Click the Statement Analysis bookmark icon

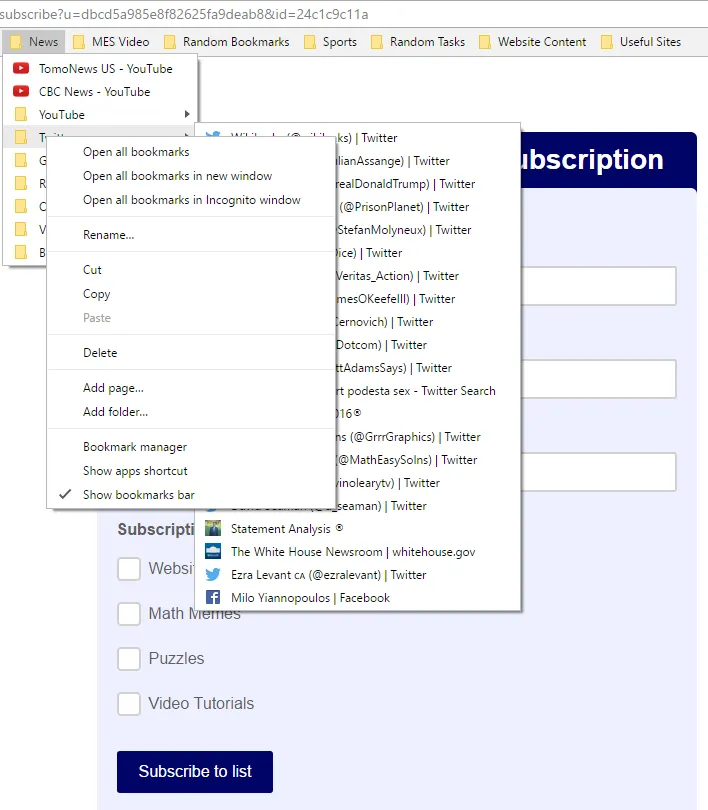[x=213, y=528]
